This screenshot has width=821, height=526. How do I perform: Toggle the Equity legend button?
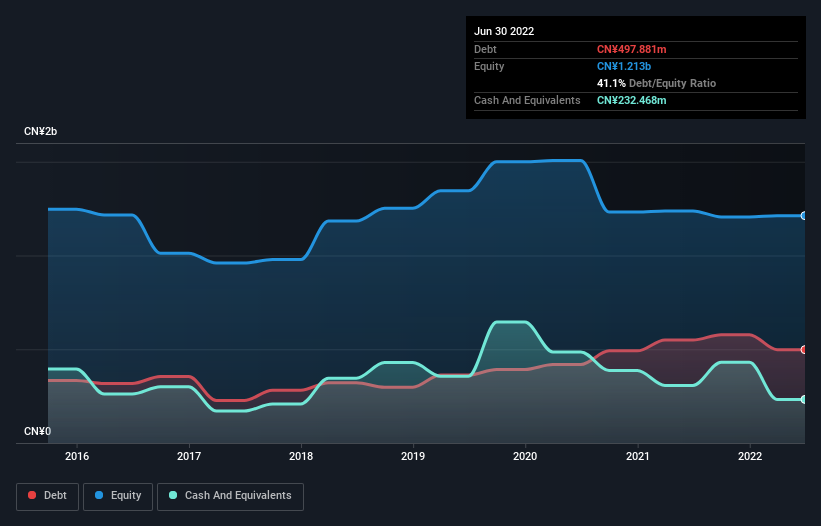118,496
